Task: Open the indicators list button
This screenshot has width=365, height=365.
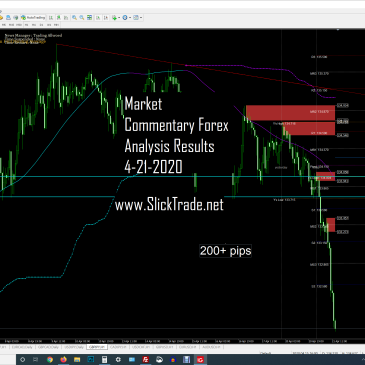Action: [114, 18]
